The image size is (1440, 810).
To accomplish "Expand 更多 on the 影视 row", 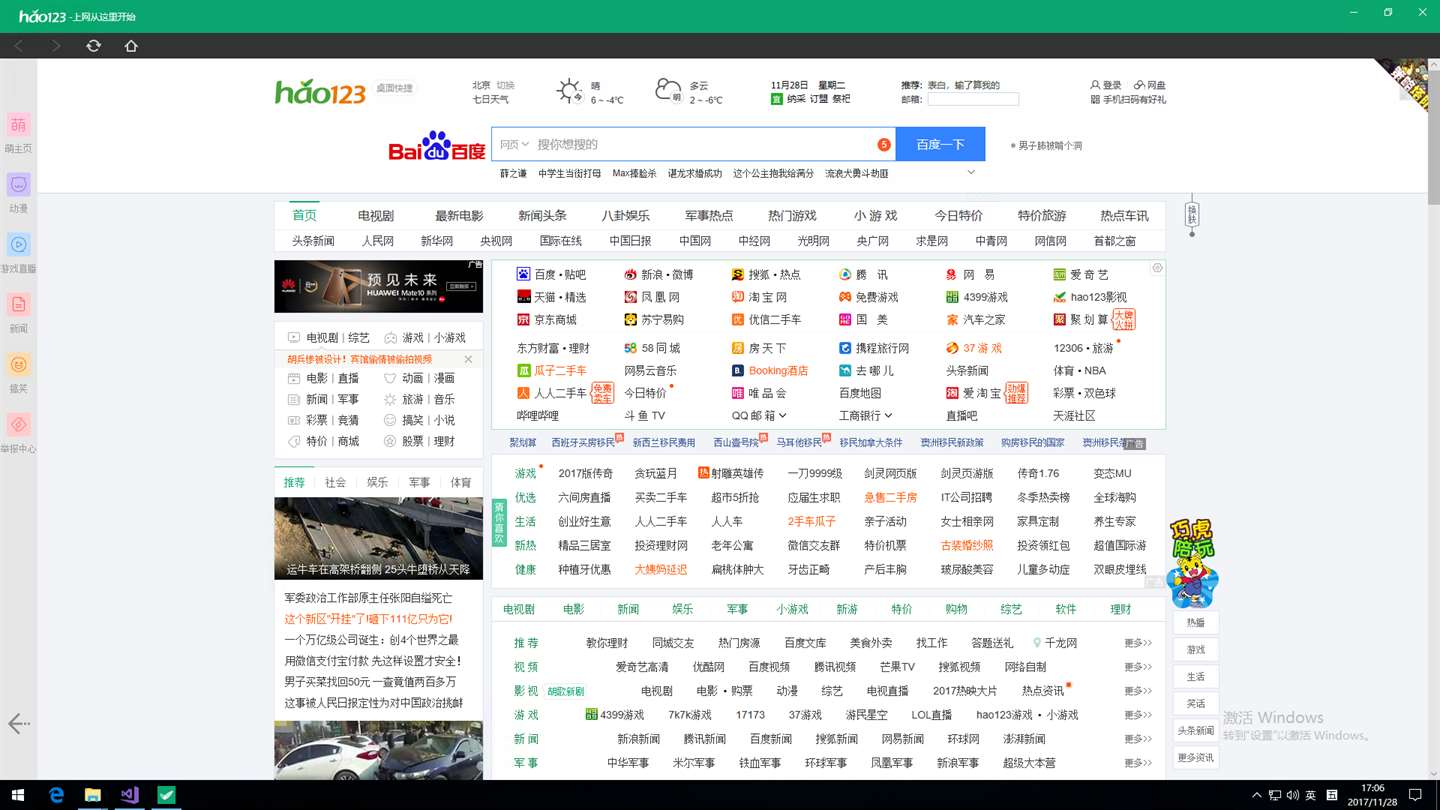I will [1138, 691].
